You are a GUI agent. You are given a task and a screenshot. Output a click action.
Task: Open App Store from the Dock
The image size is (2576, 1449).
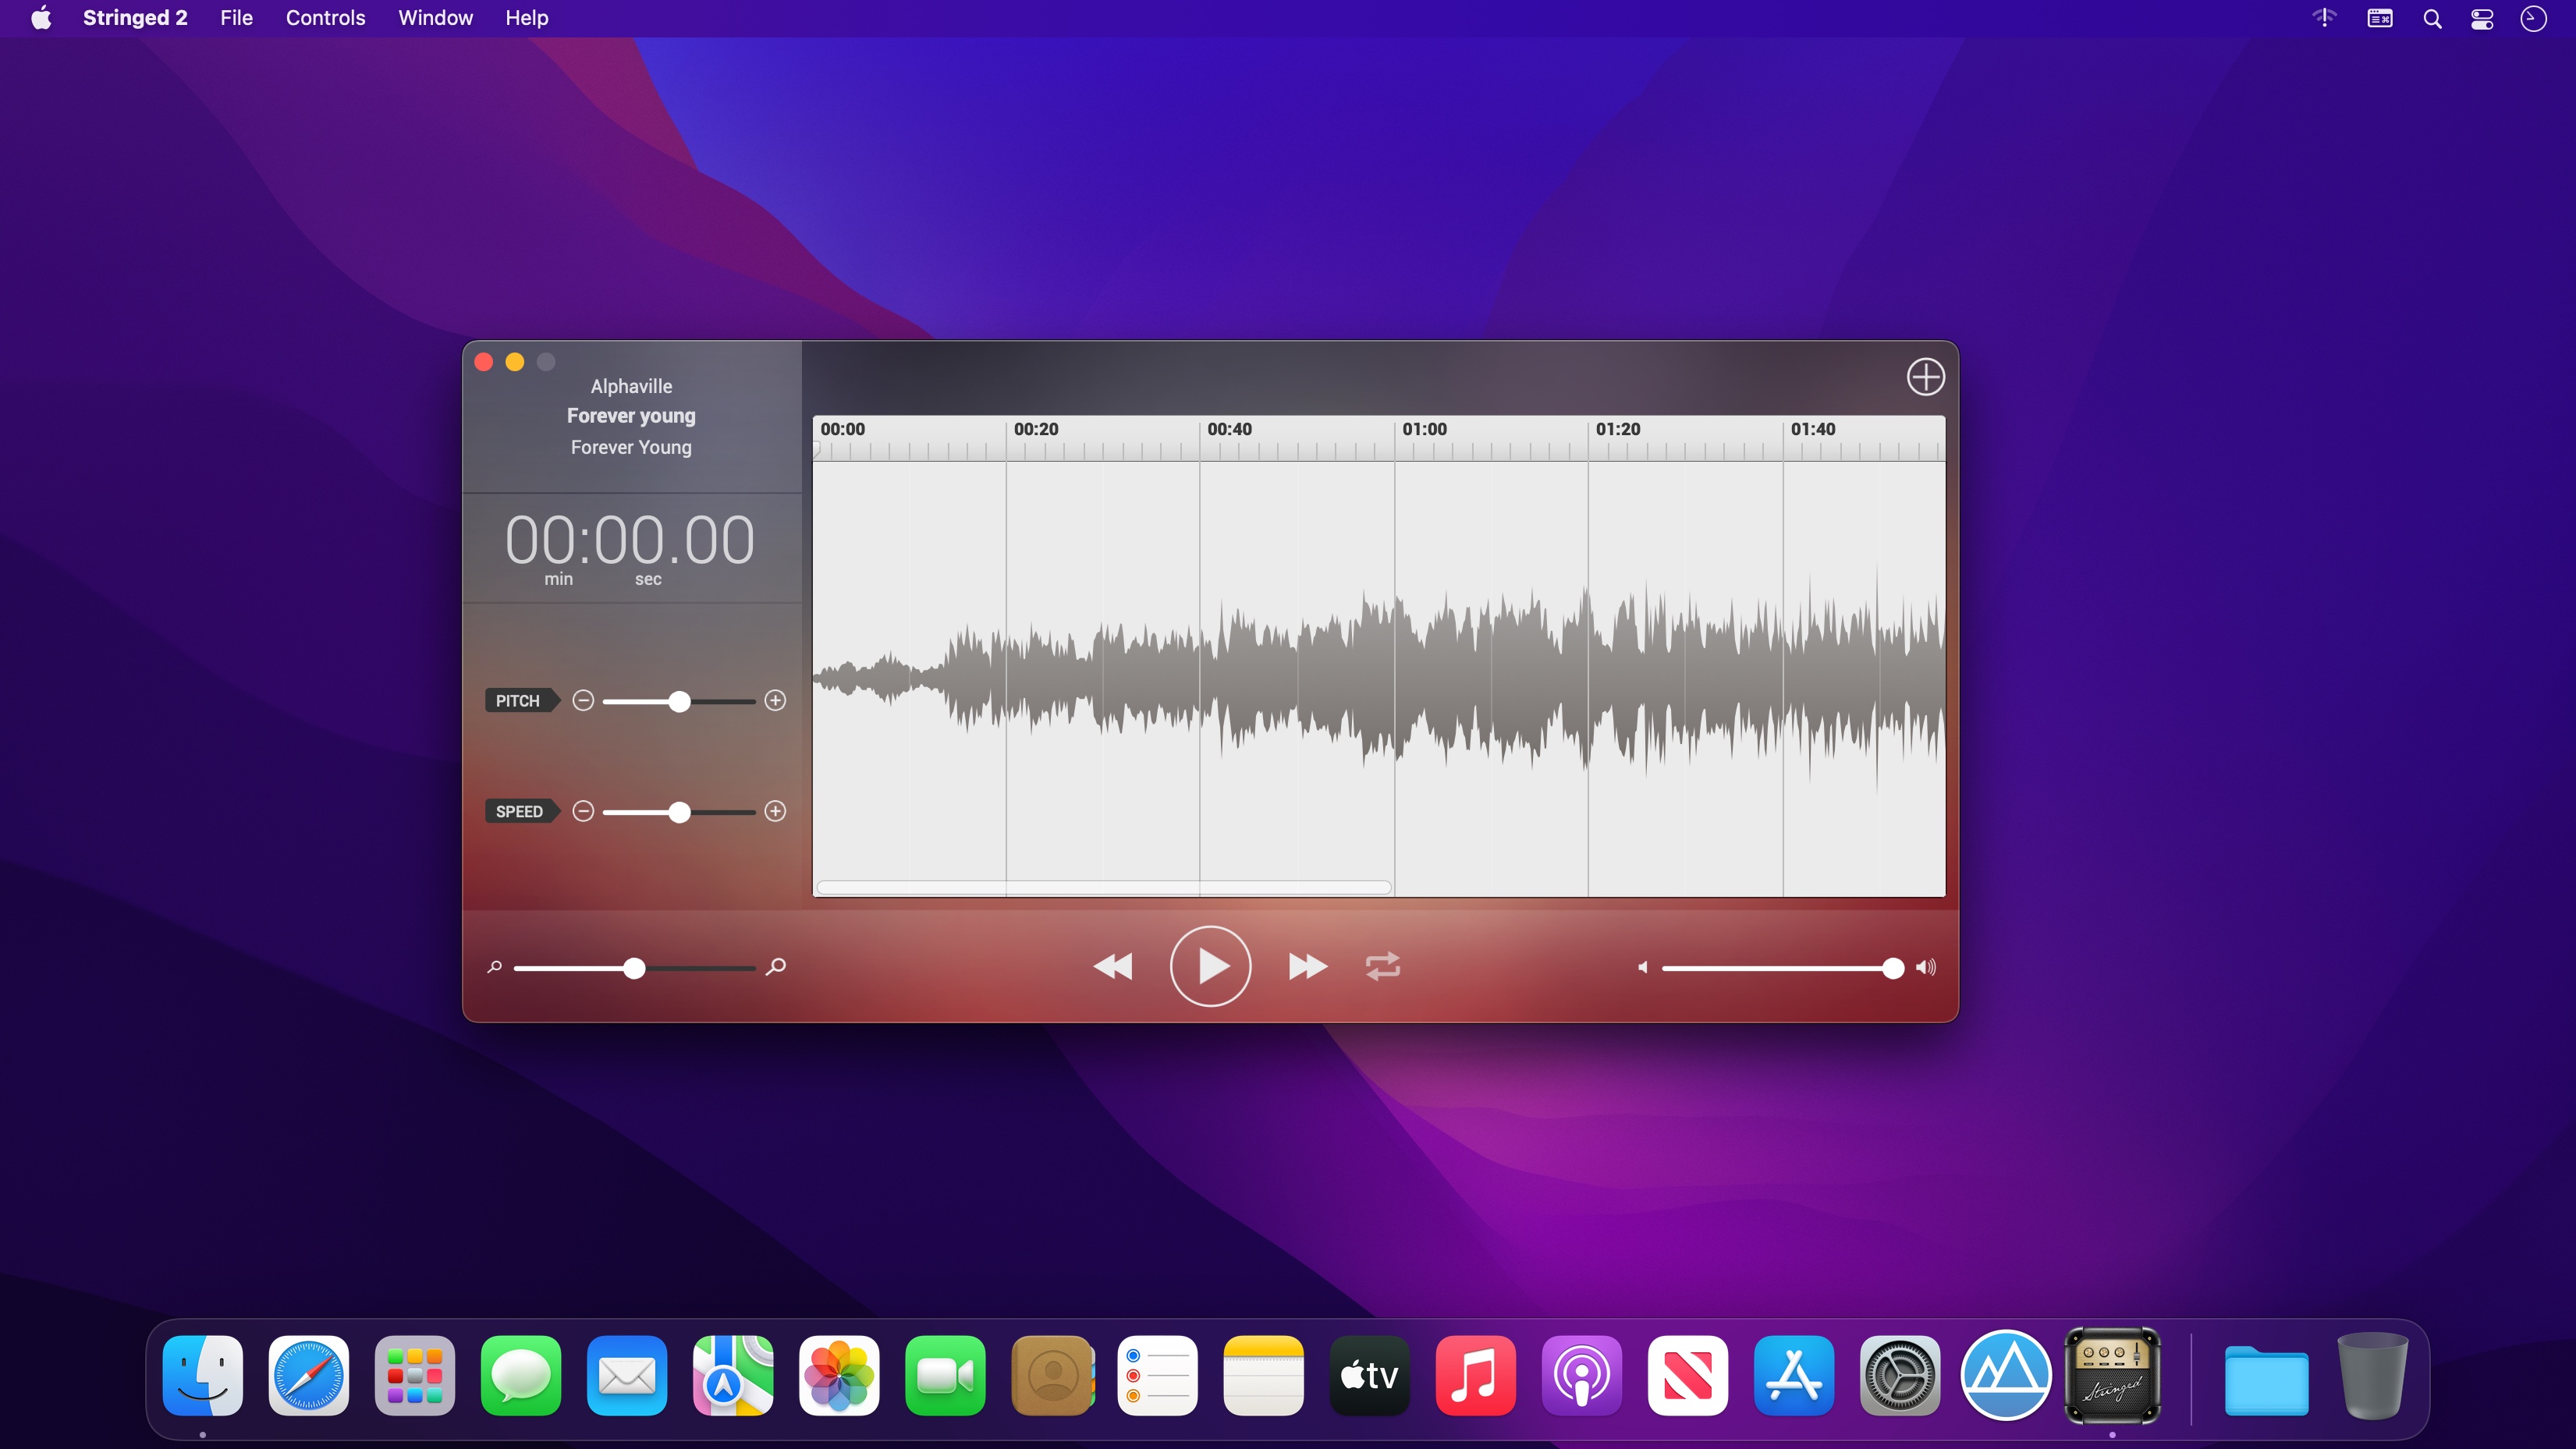tap(1794, 1375)
